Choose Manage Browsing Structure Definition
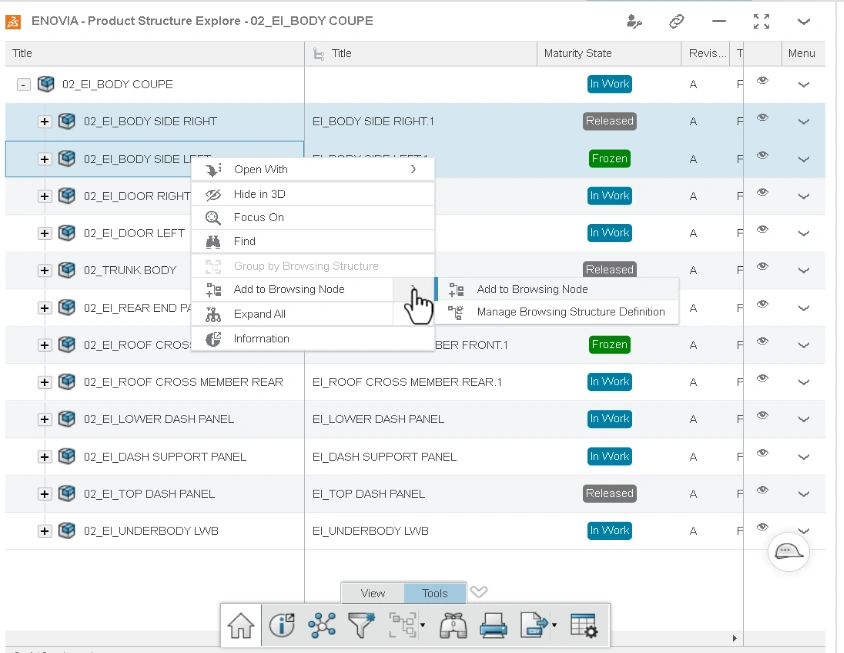The width and height of the screenshot is (844, 653). 557,312
